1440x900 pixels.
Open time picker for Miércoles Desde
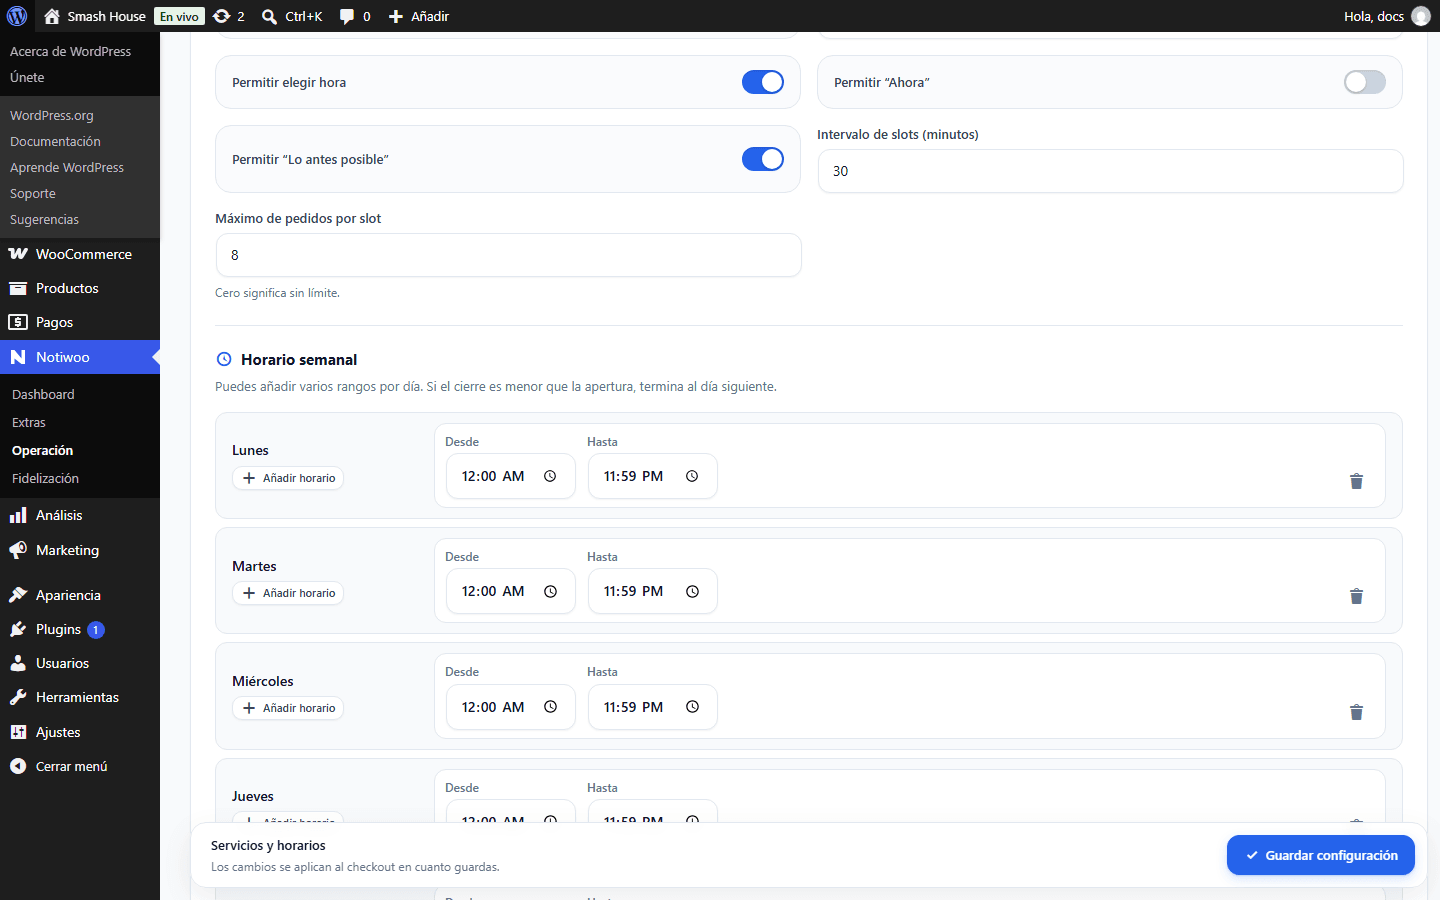click(x=550, y=707)
